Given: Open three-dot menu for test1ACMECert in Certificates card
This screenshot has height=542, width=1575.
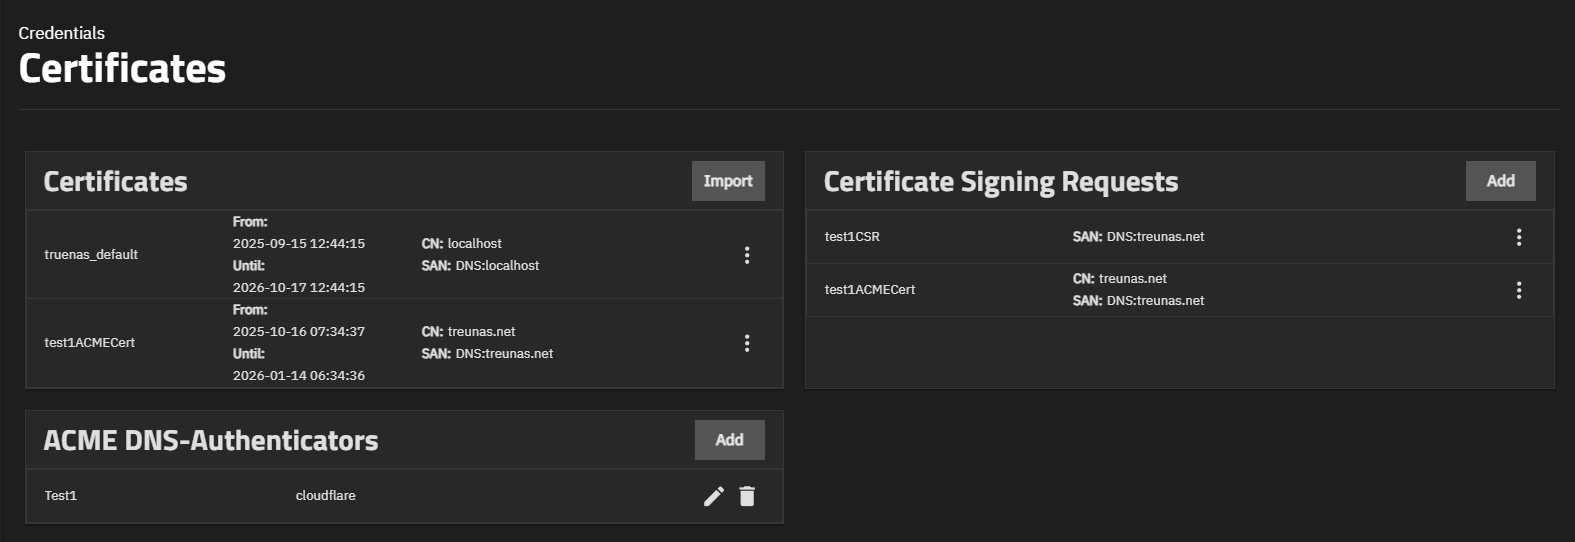Looking at the screenshot, I should [x=747, y=343].
